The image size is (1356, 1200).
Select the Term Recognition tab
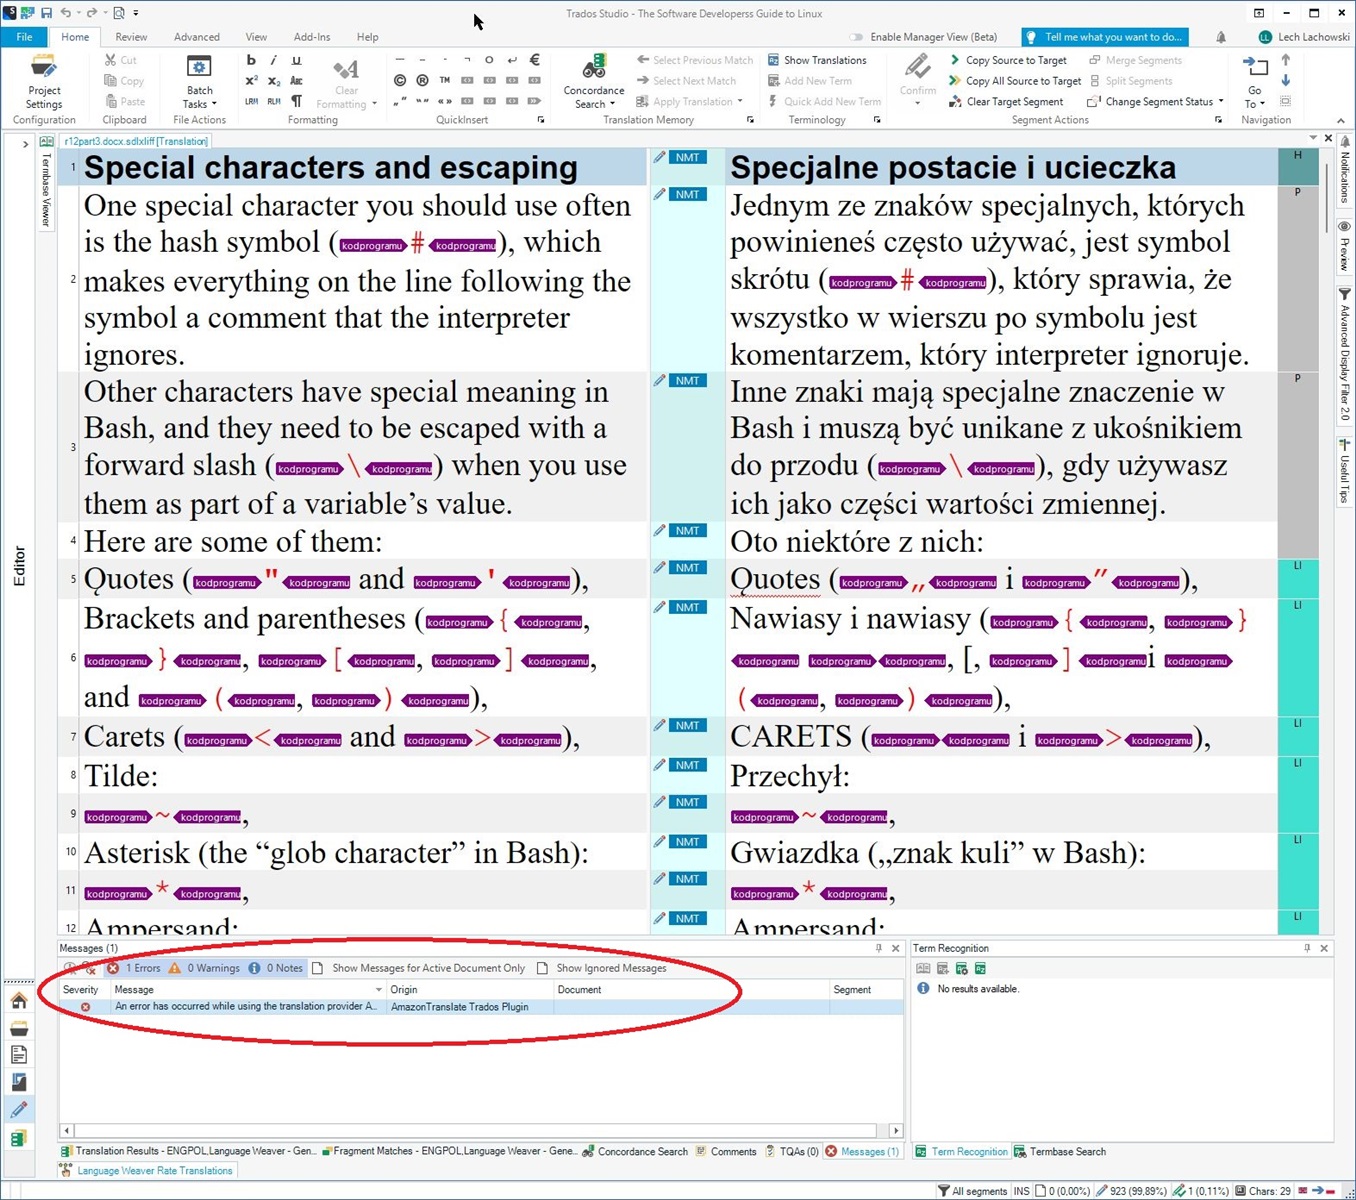968,1151
